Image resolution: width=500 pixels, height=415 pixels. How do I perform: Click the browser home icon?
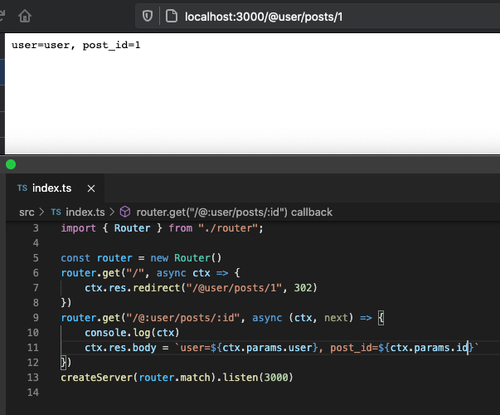[x=25, y=16]
